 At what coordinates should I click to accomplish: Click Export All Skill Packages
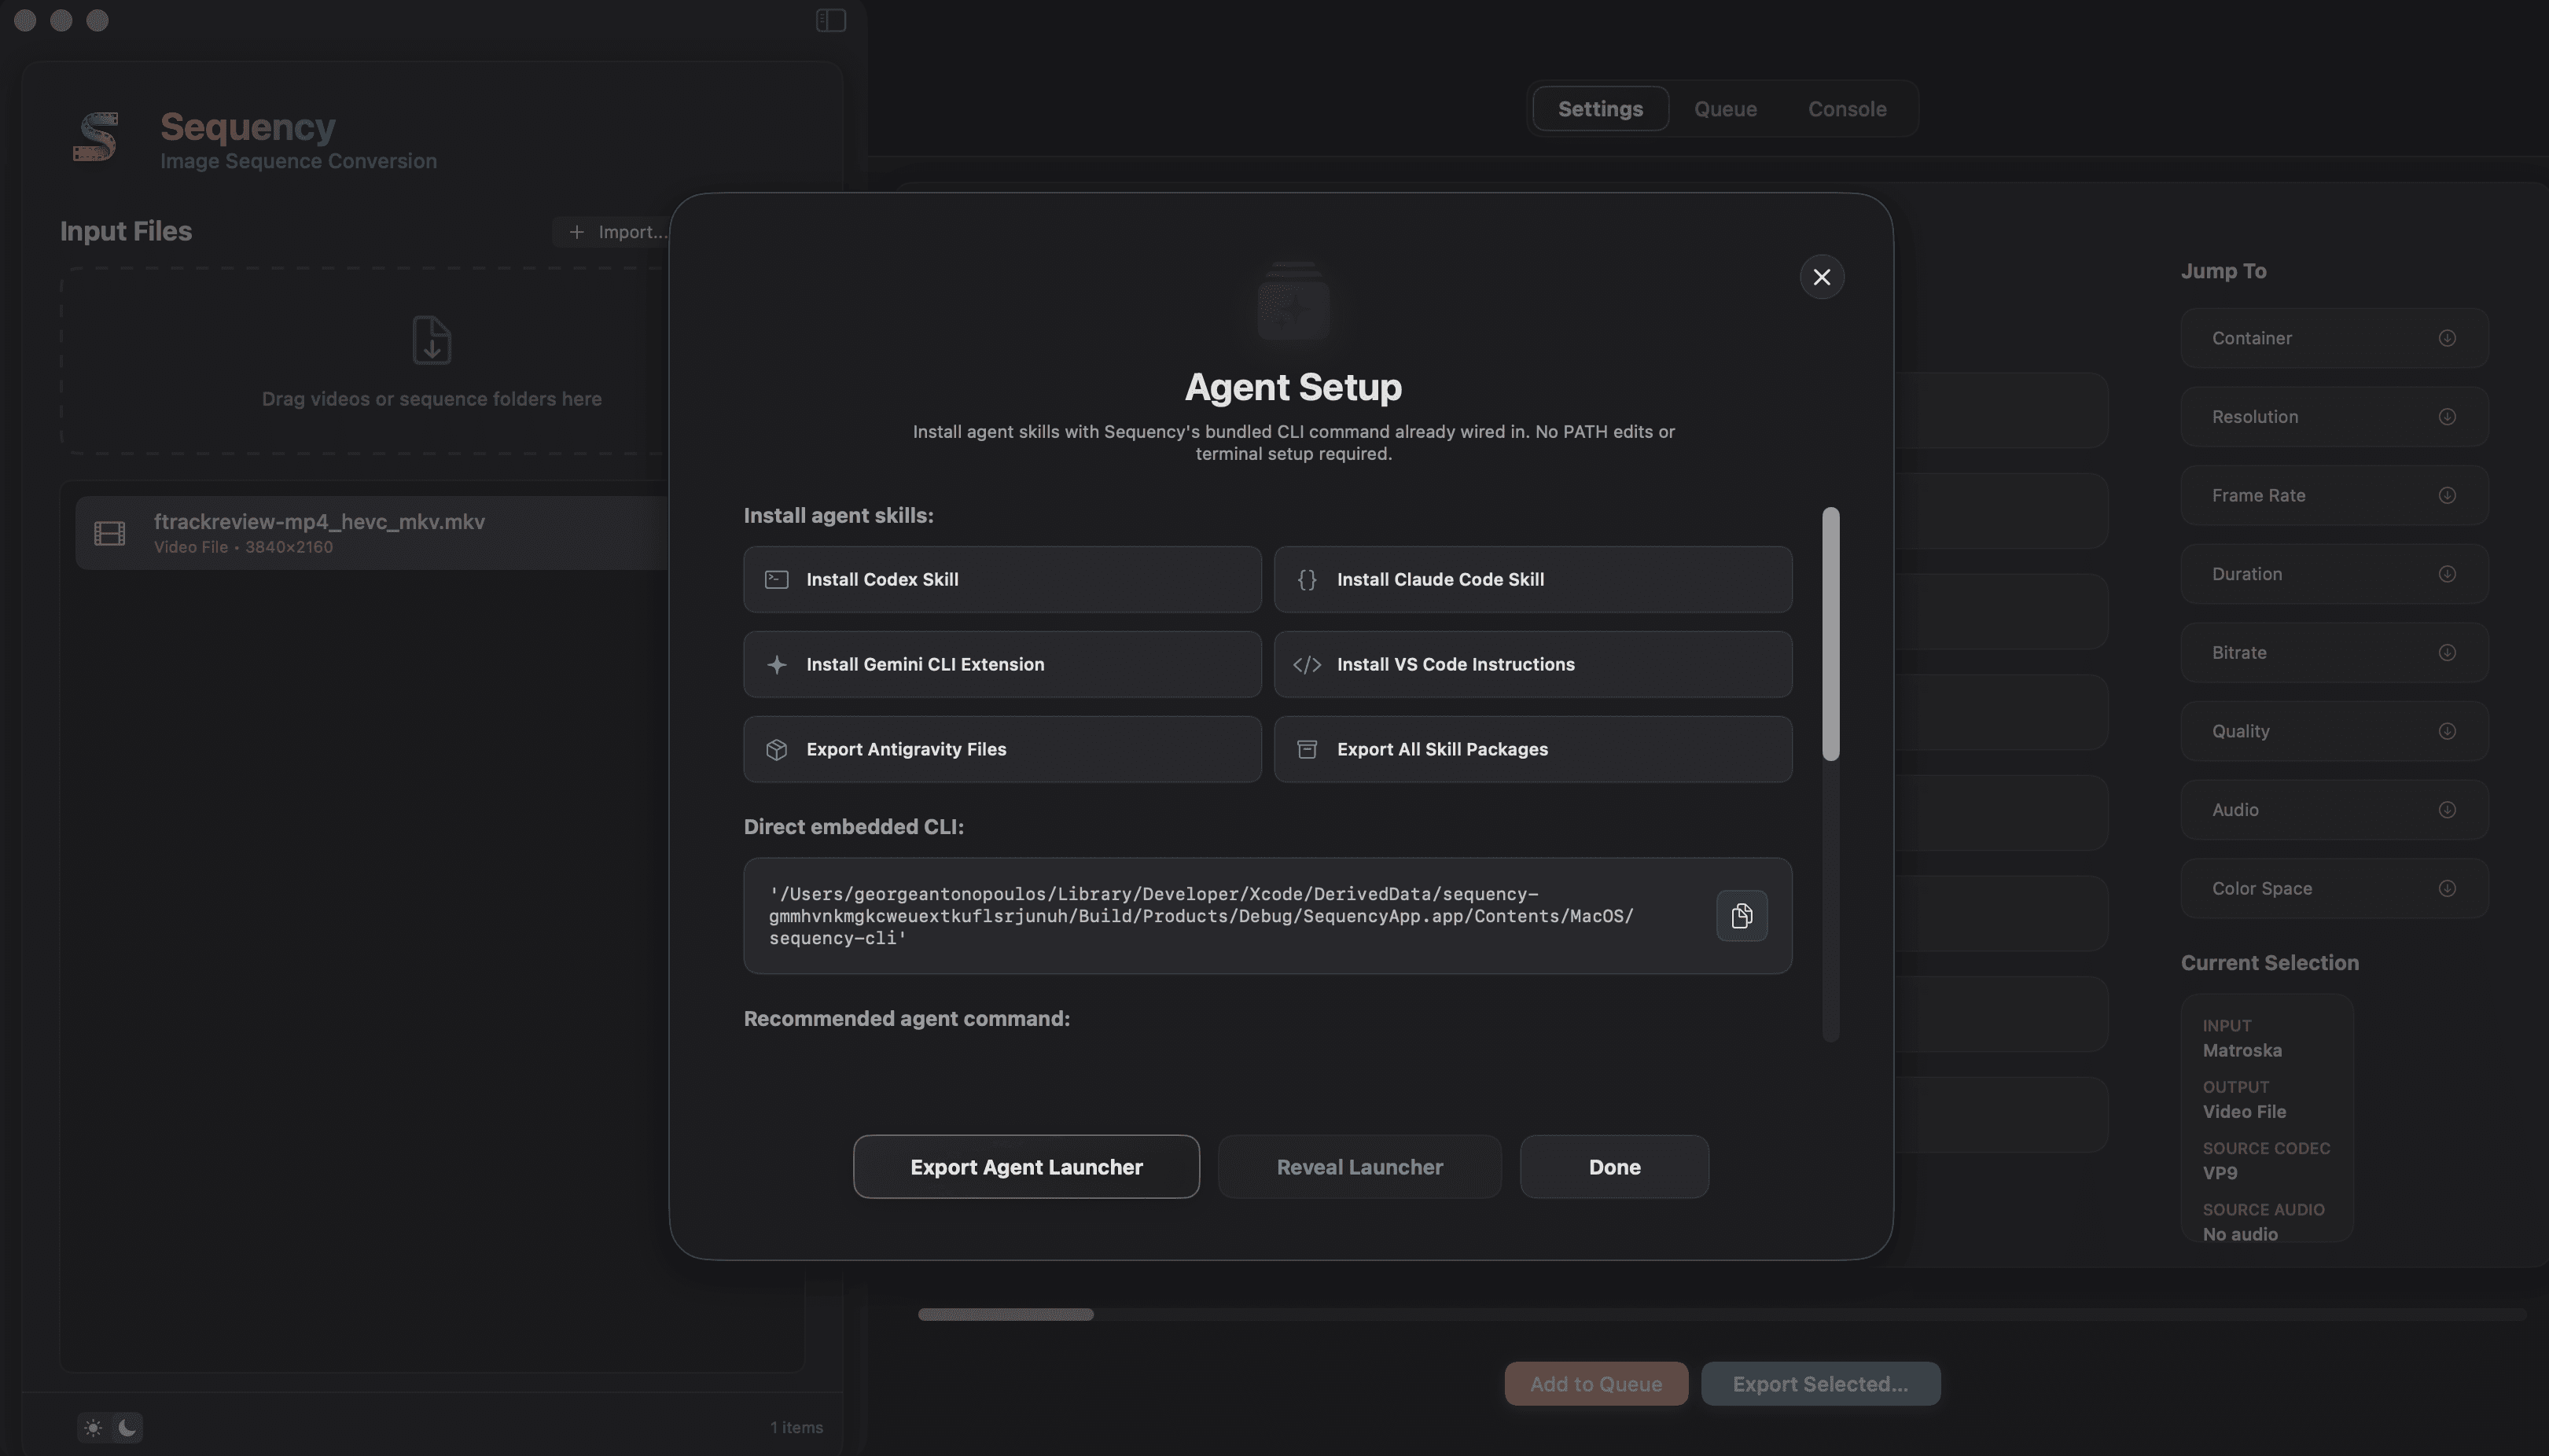point(1532,749)
